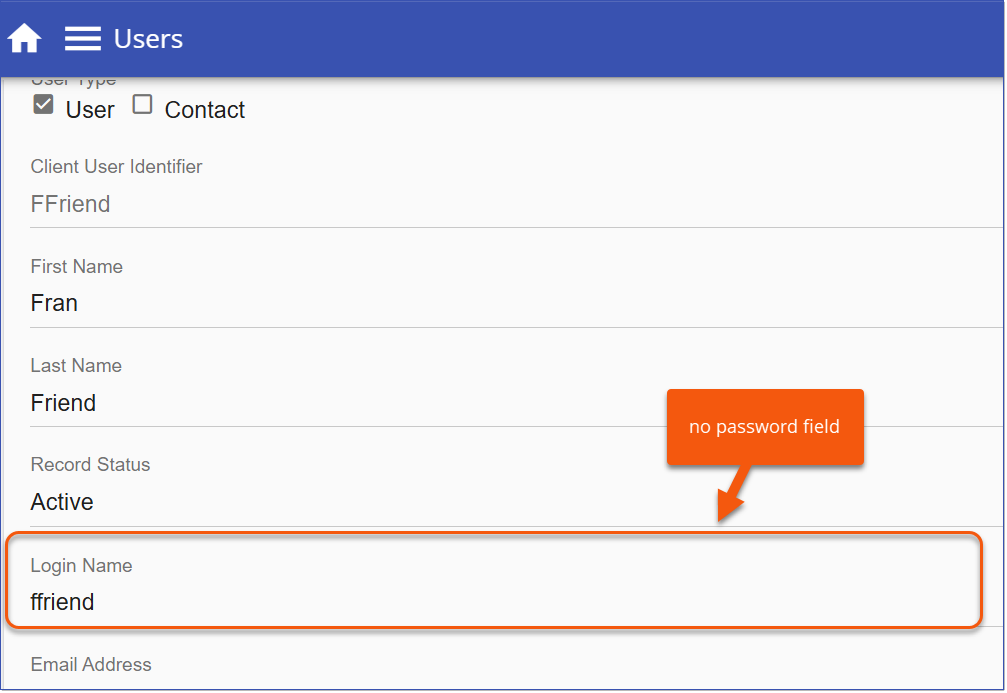
Task: Click the Login Name label
Action: point(81,566)
